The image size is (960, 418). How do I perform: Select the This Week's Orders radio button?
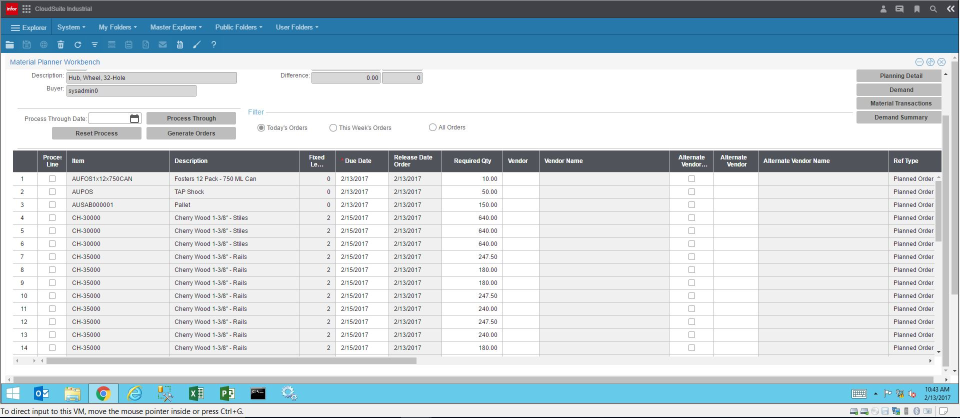(334, 128)
